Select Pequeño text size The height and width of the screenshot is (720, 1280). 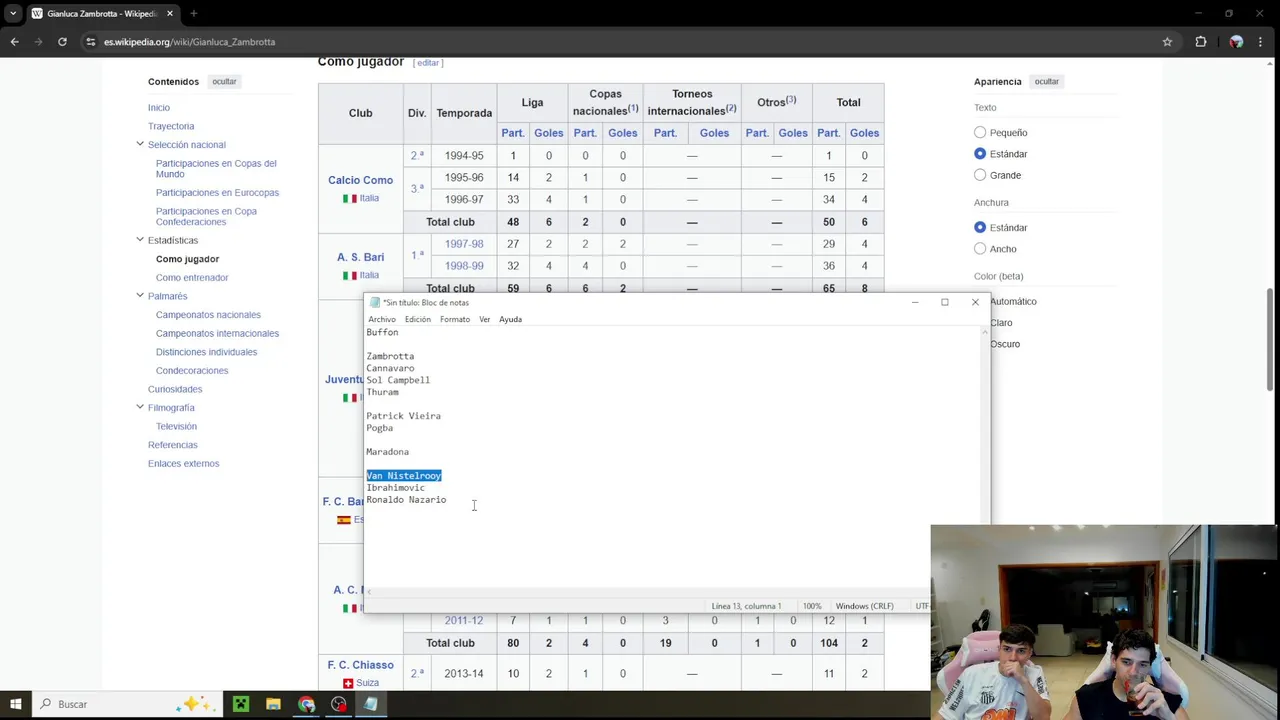980,132
